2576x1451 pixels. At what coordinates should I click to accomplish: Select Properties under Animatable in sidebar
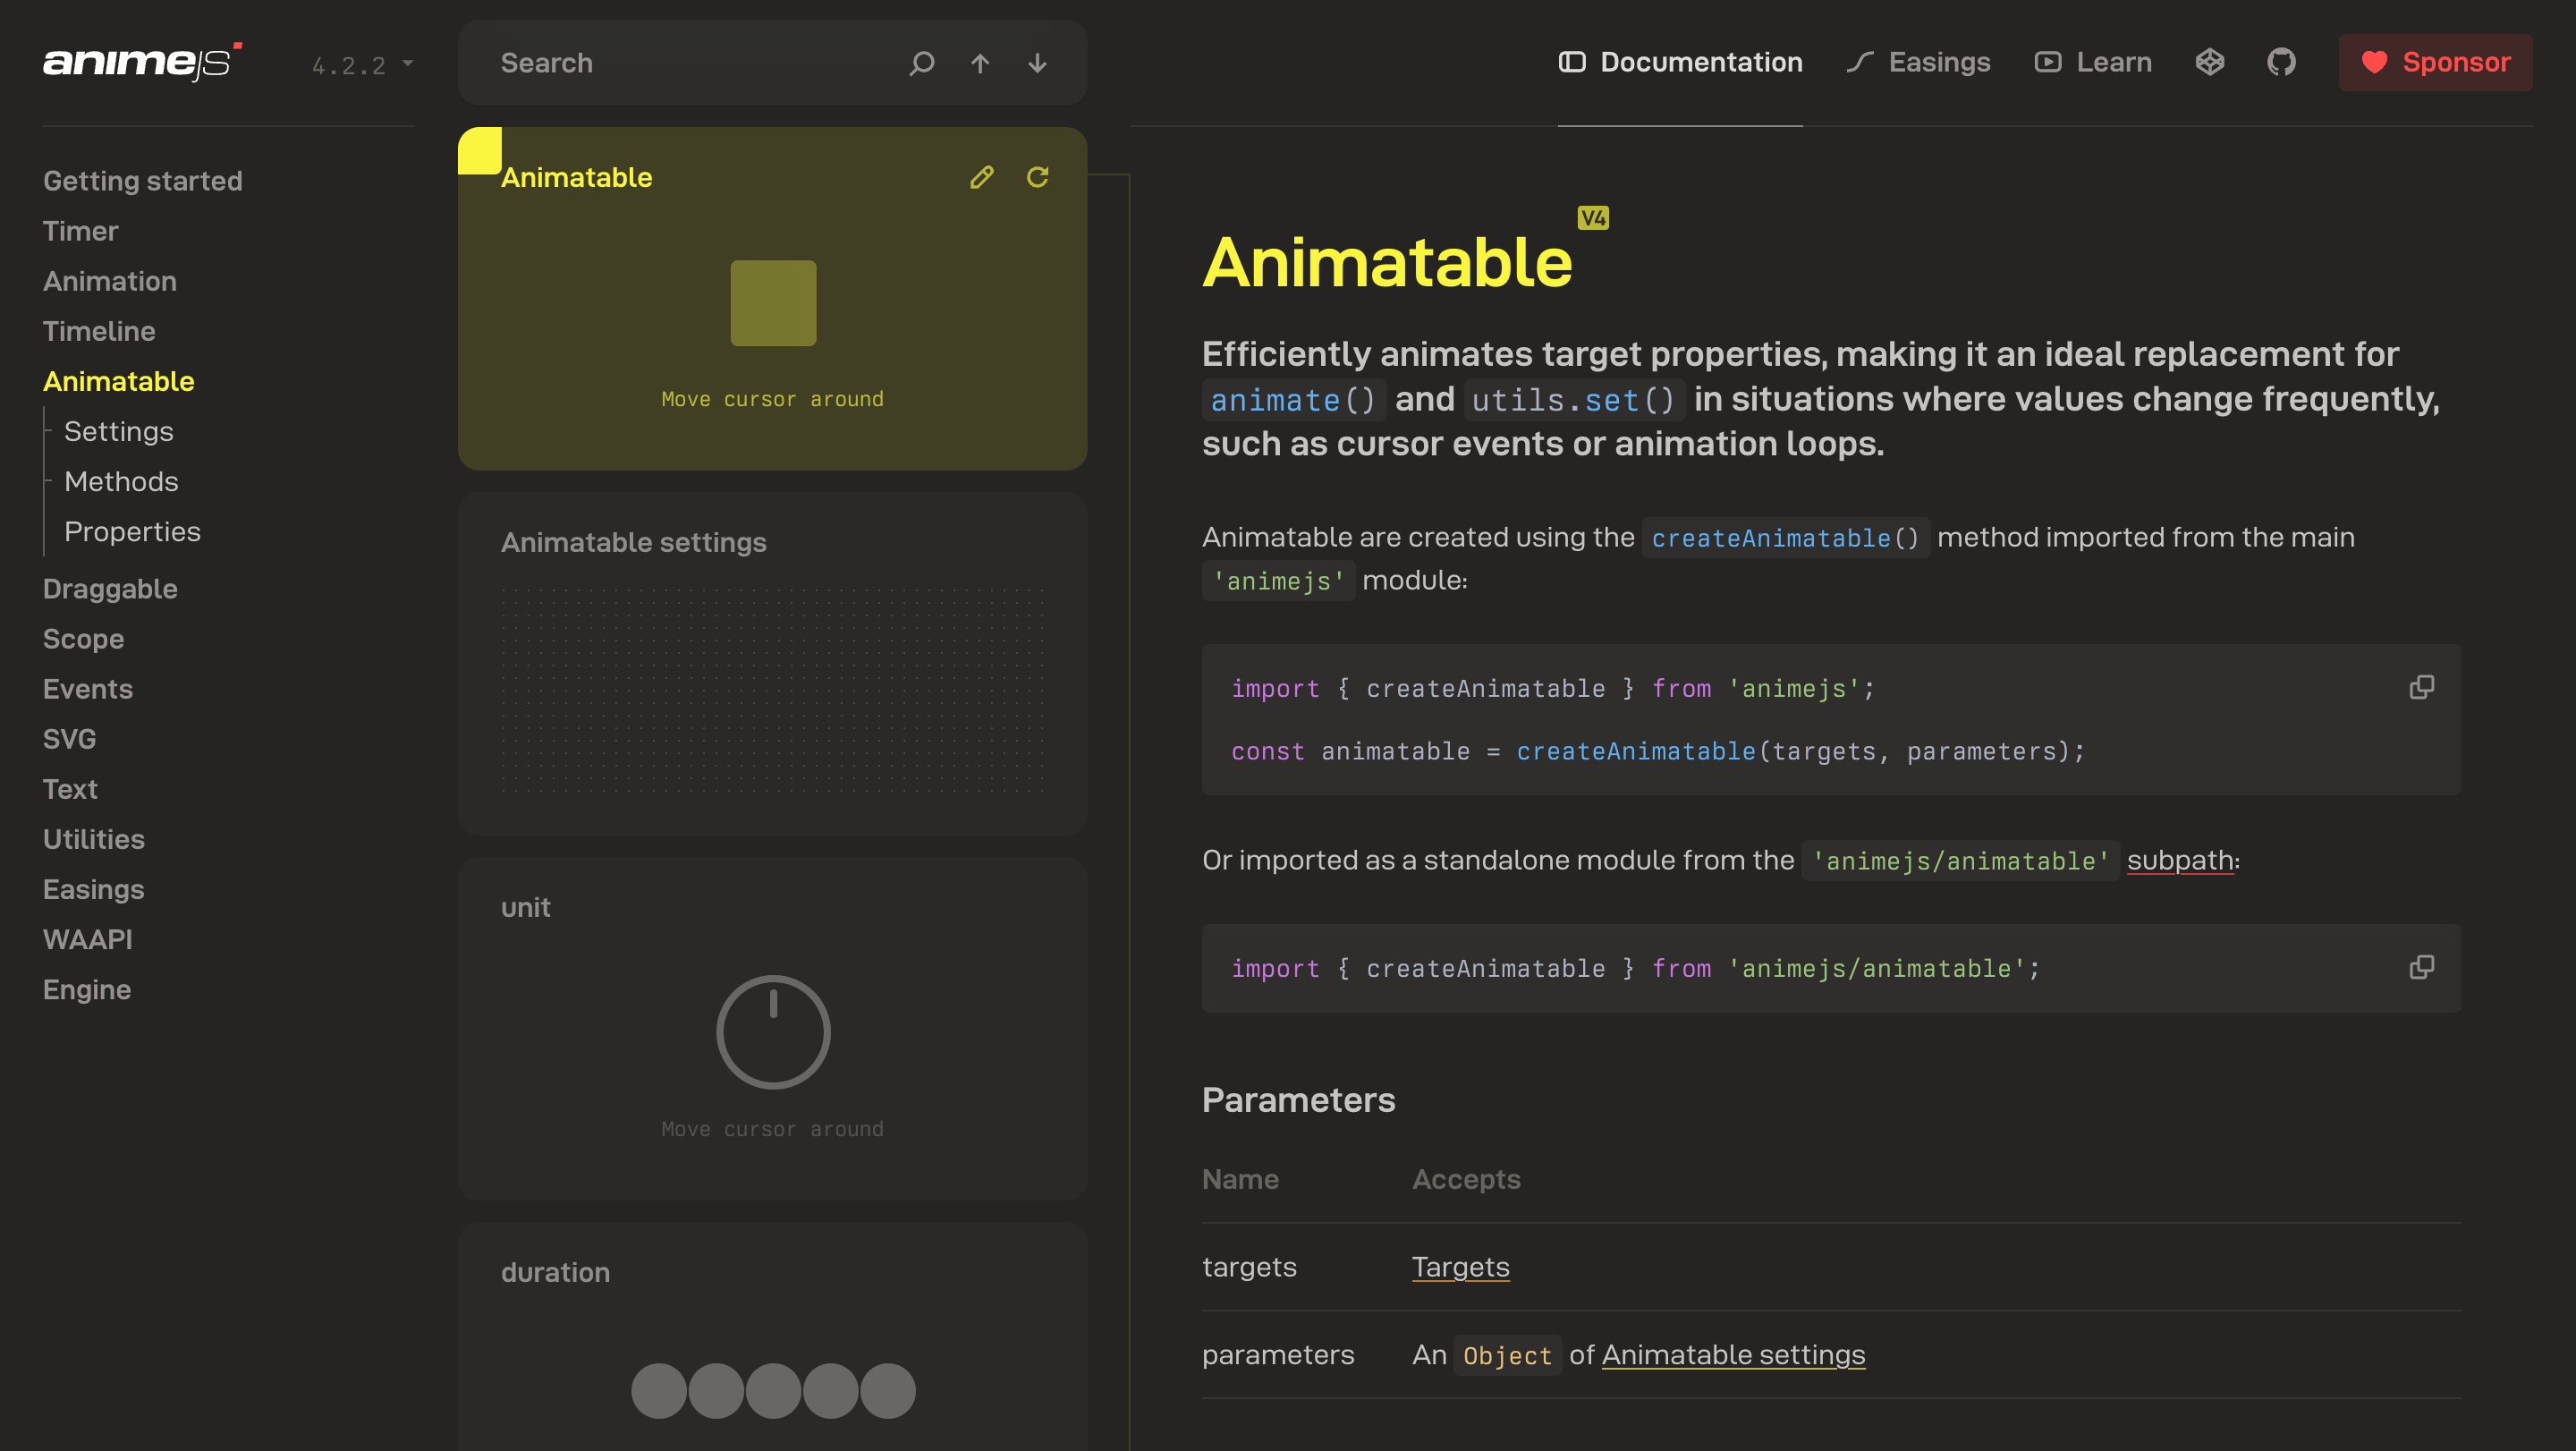(132, 531)
